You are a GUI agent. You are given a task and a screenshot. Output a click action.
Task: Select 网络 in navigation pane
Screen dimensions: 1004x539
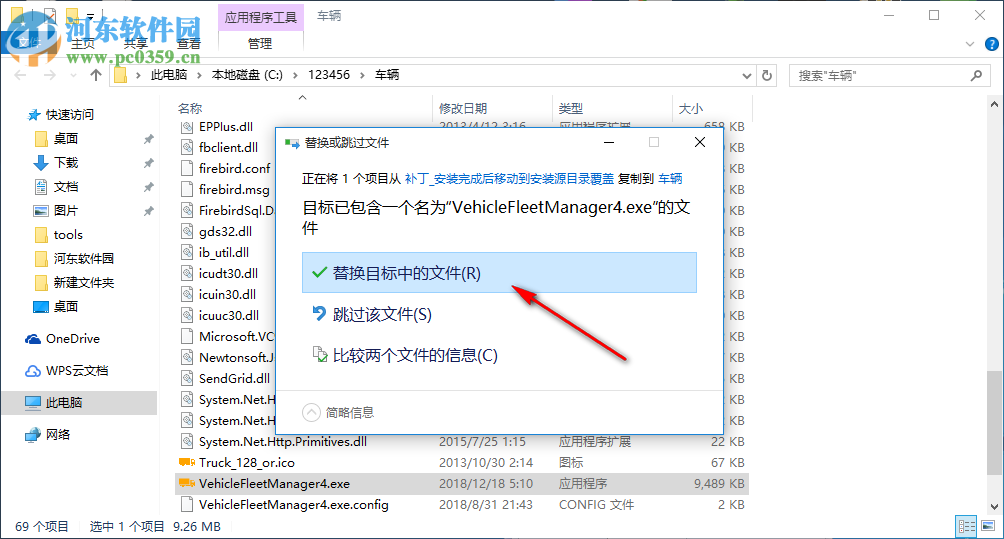click(x=58, y=435)
